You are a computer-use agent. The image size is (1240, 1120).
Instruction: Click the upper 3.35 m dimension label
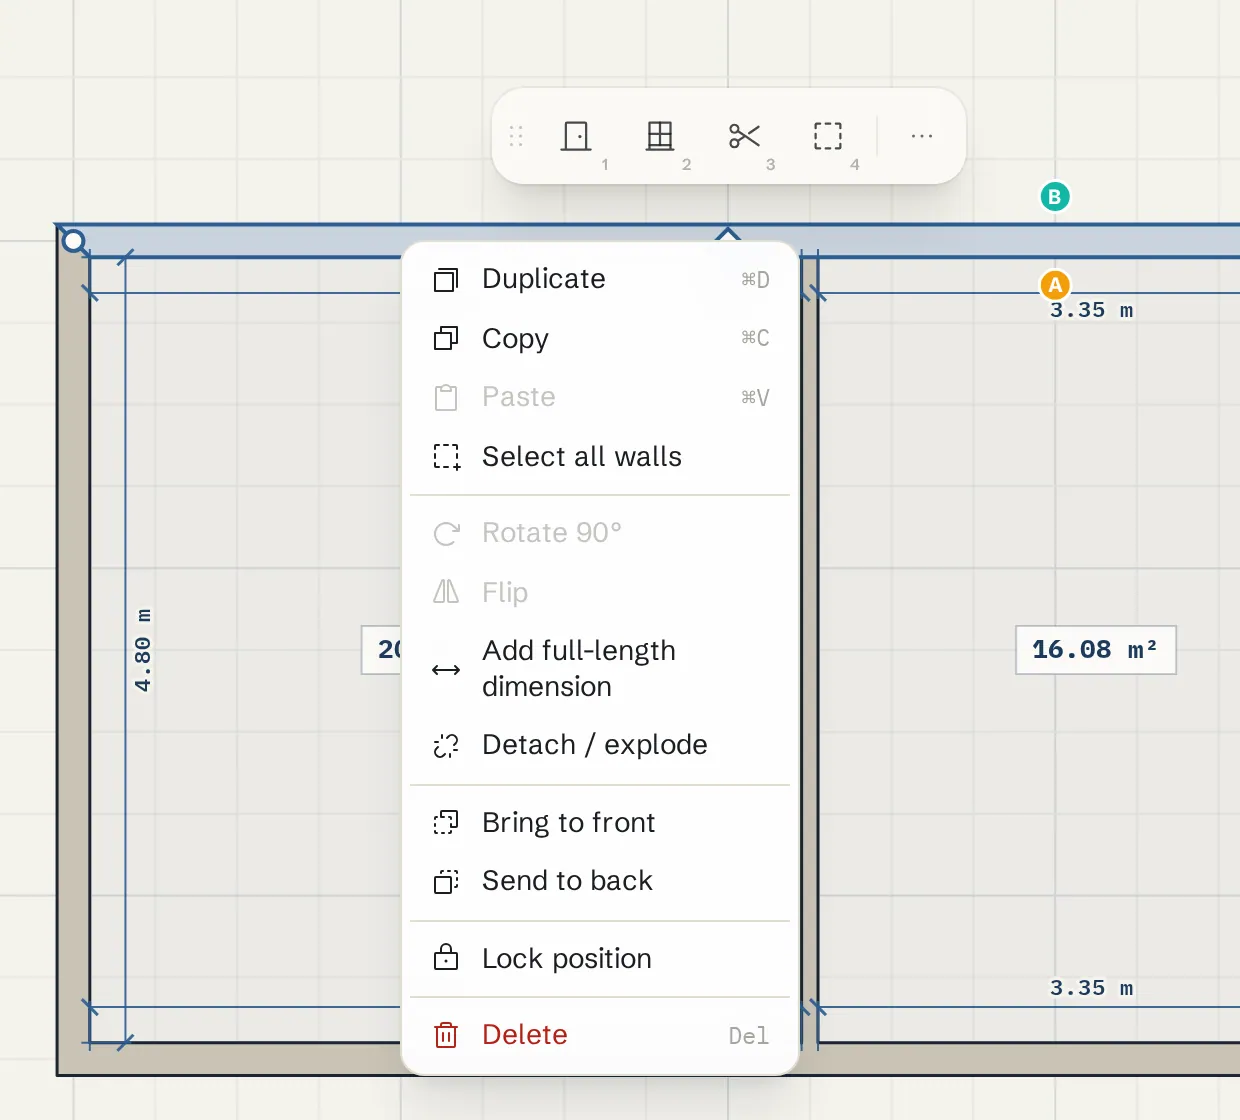click(x=1092, y=310)
